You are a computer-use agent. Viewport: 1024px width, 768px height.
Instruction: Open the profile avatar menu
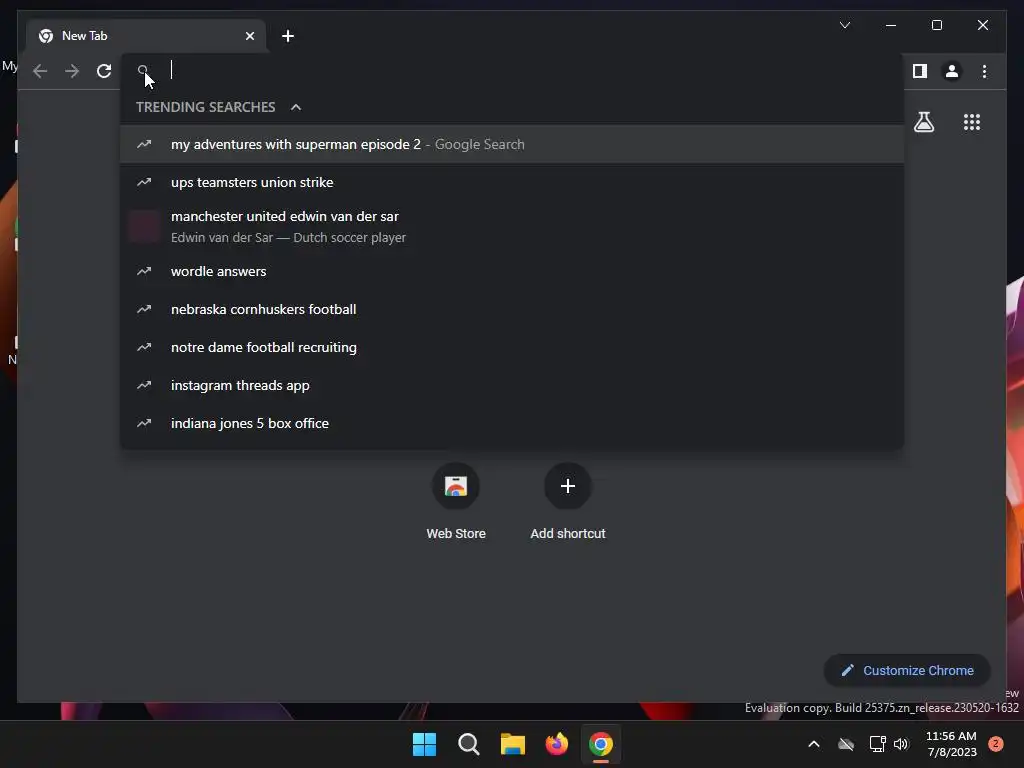(x=952, y=71)
